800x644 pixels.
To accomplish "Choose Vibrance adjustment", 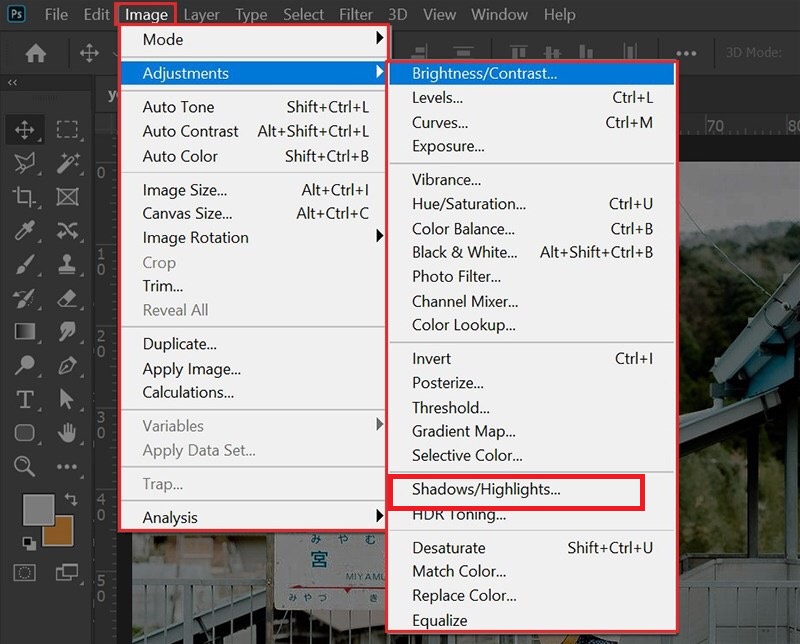I will tap(532, 180).
